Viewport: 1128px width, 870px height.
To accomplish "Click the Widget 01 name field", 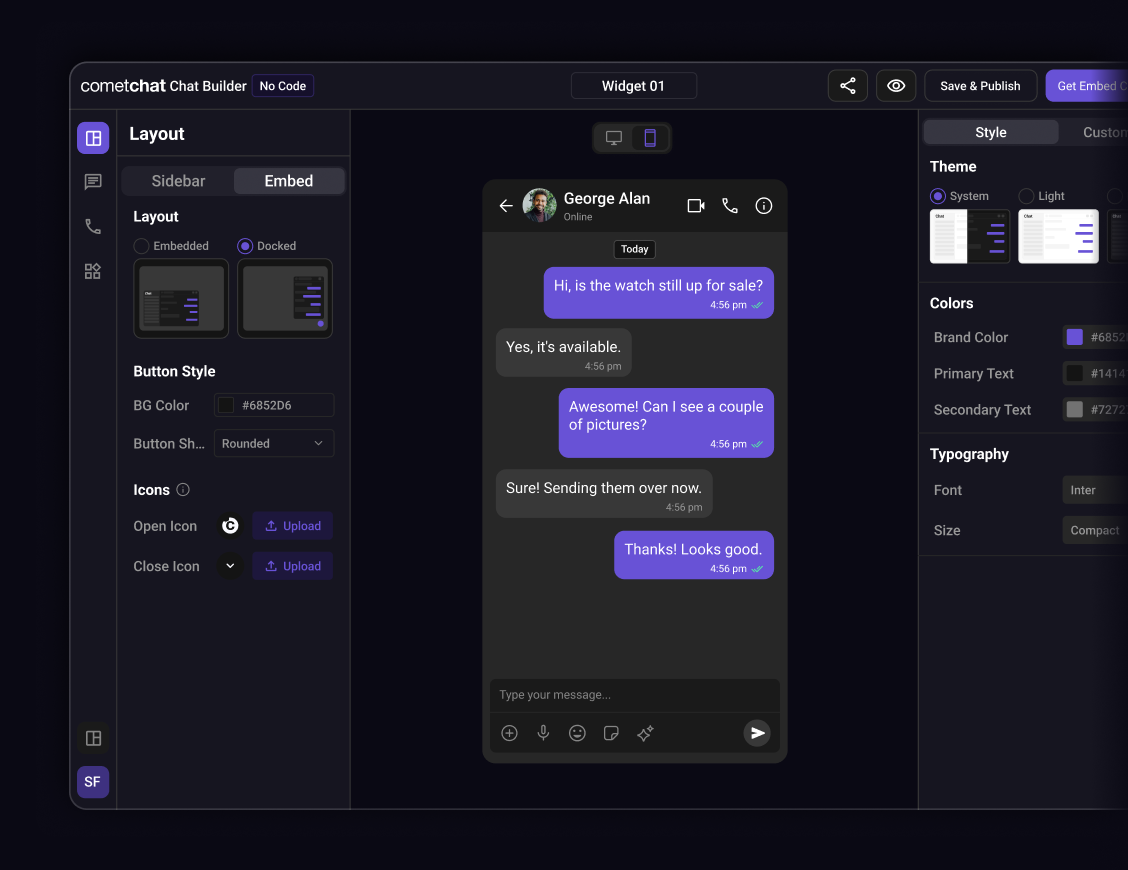I will (x=633, y=86).
